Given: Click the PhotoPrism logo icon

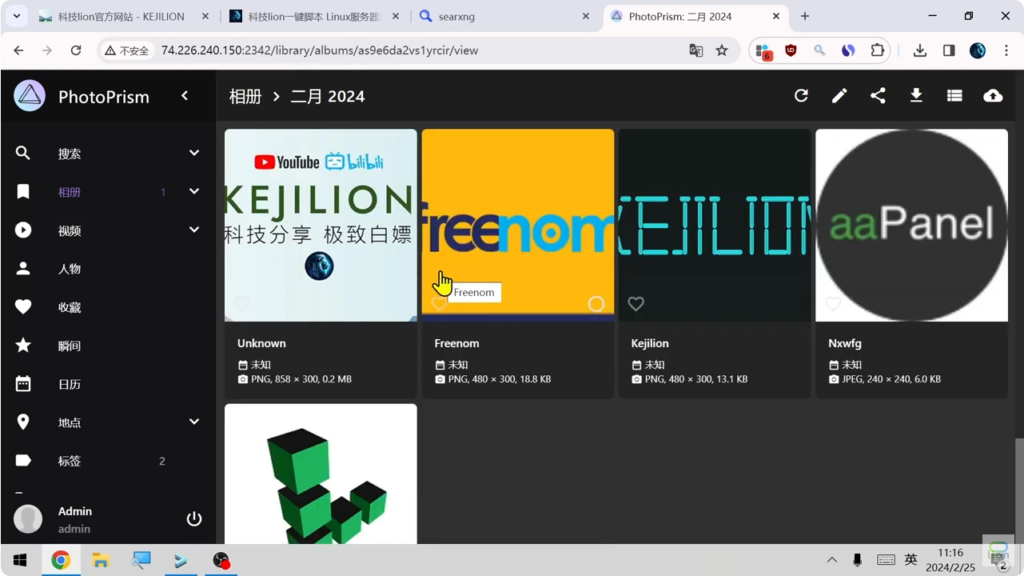Looking at the screenshot, I should click(x=30, y=96).
